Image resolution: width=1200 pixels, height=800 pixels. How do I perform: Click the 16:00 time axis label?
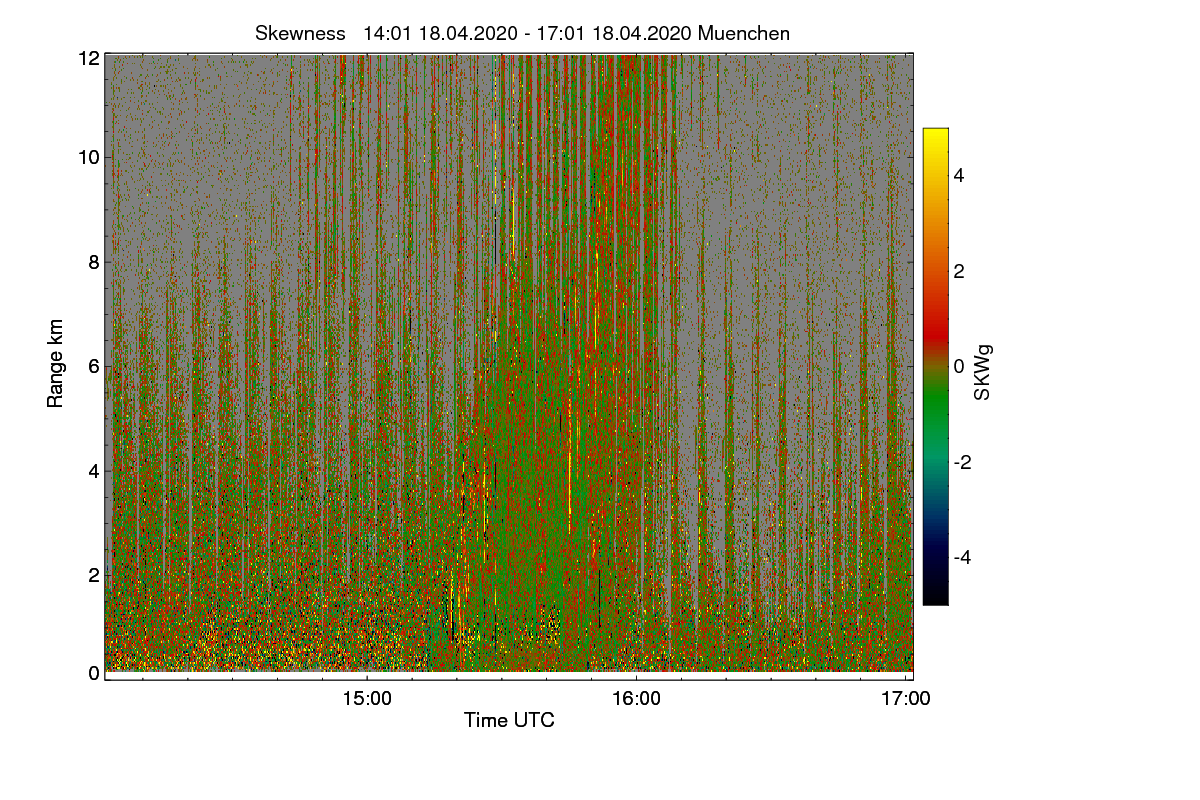pyautogui.click(x=636, y=699)
